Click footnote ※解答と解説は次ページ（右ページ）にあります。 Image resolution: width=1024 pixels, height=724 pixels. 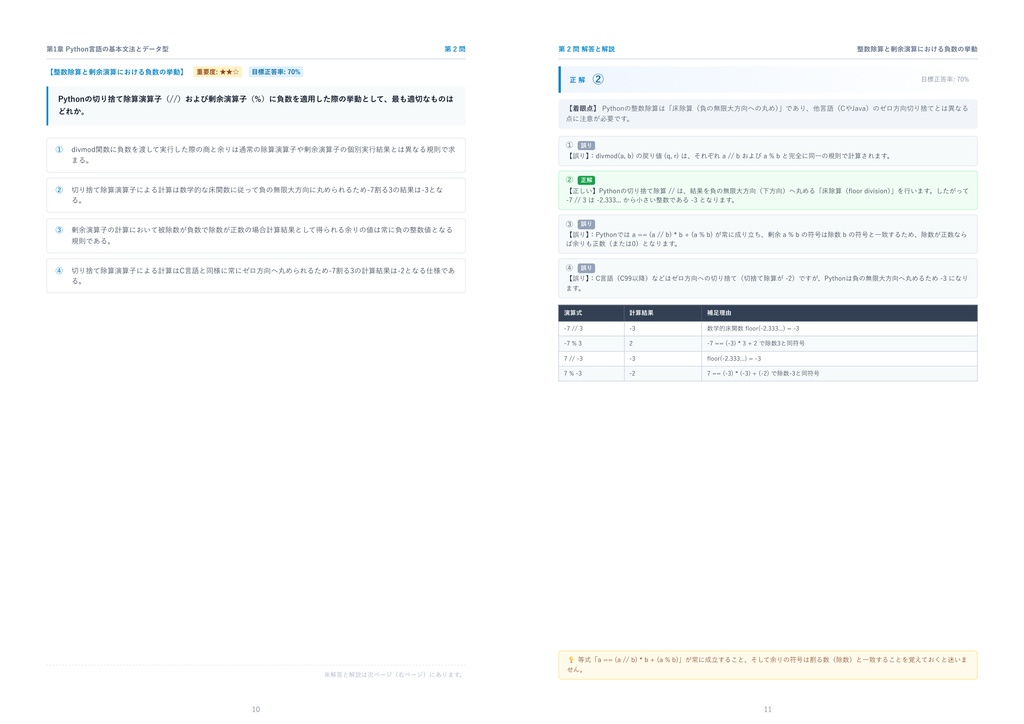click(x=394, y=675)
